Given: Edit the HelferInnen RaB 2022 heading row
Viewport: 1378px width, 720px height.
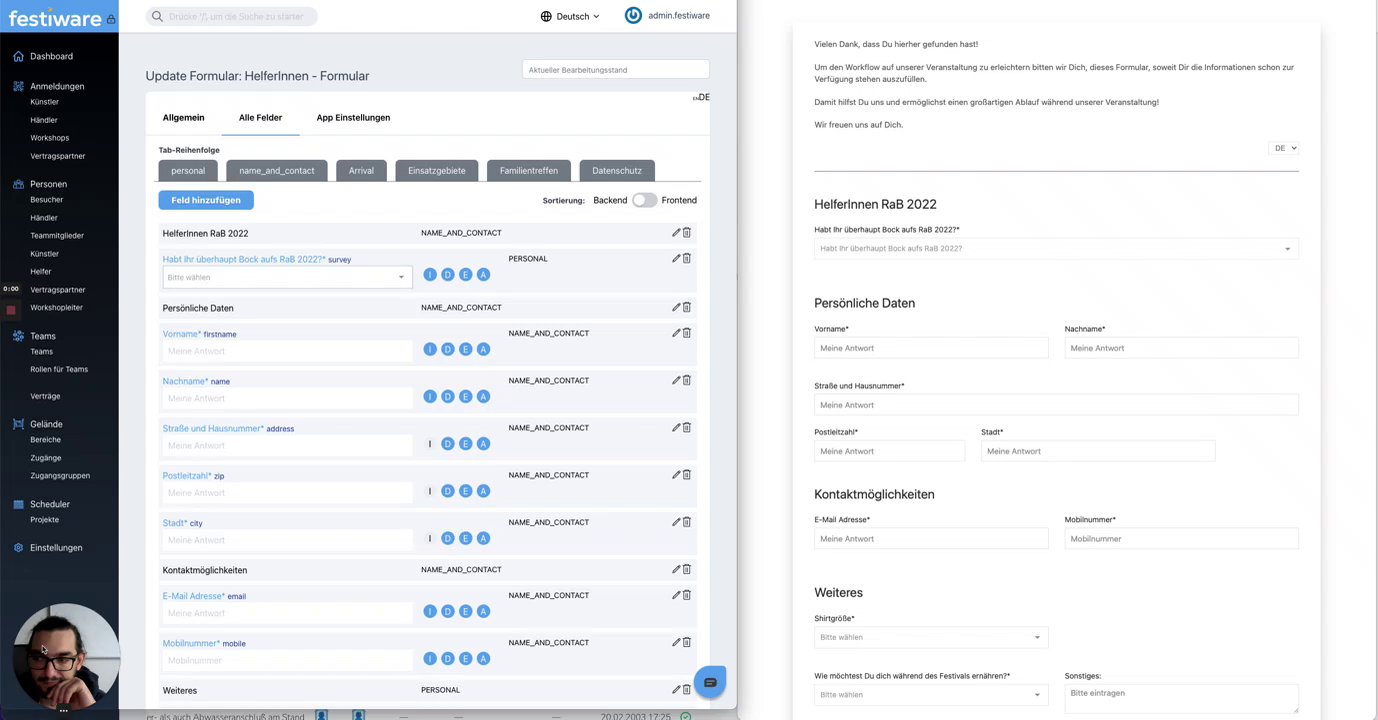Looking at the screenshot, I should click(x=676, y=232).
